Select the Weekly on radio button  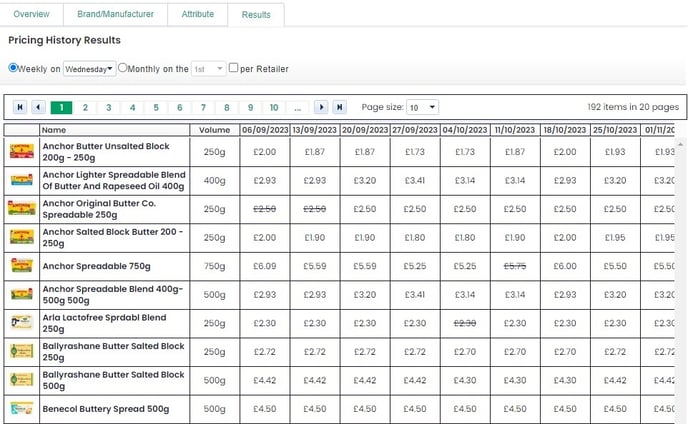(13, 68)
